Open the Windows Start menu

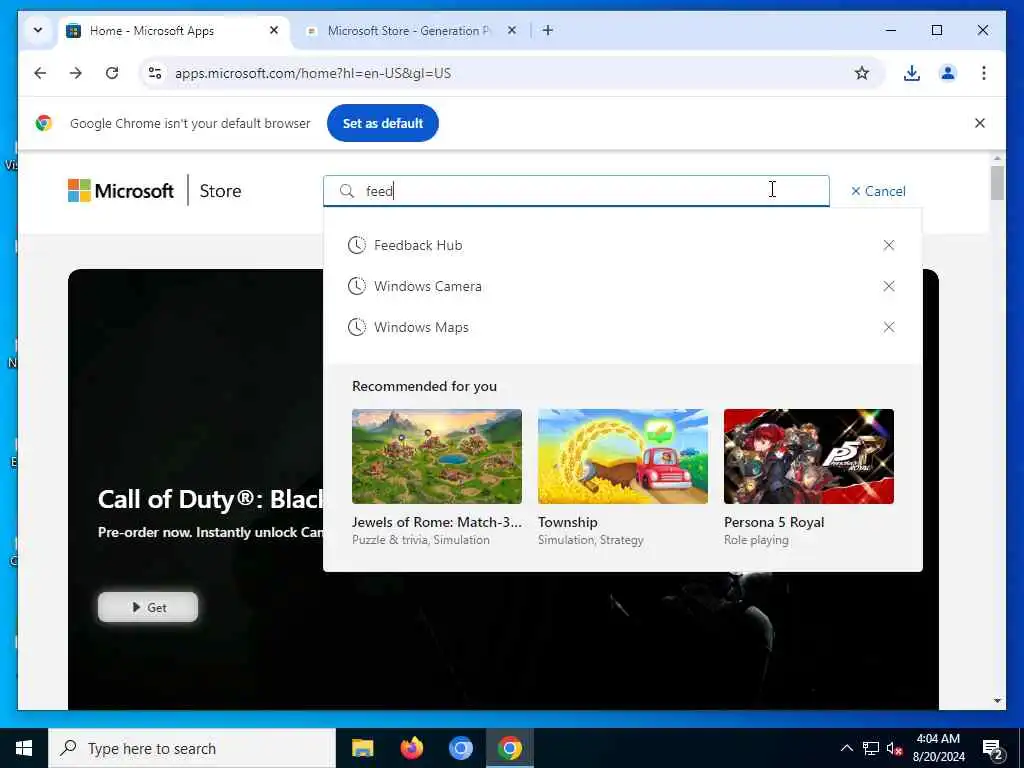pyautogui.click(x=24, y=748)
